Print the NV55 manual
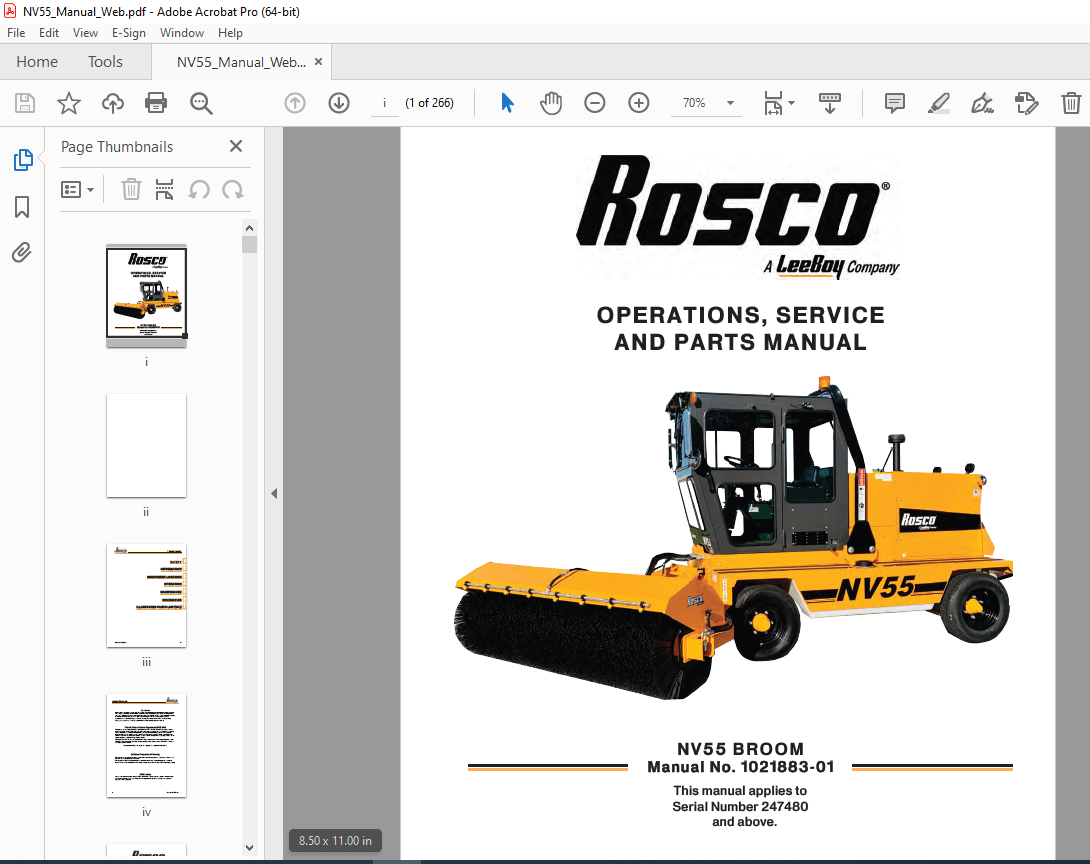1090x864 pixels. coord(157,103)
